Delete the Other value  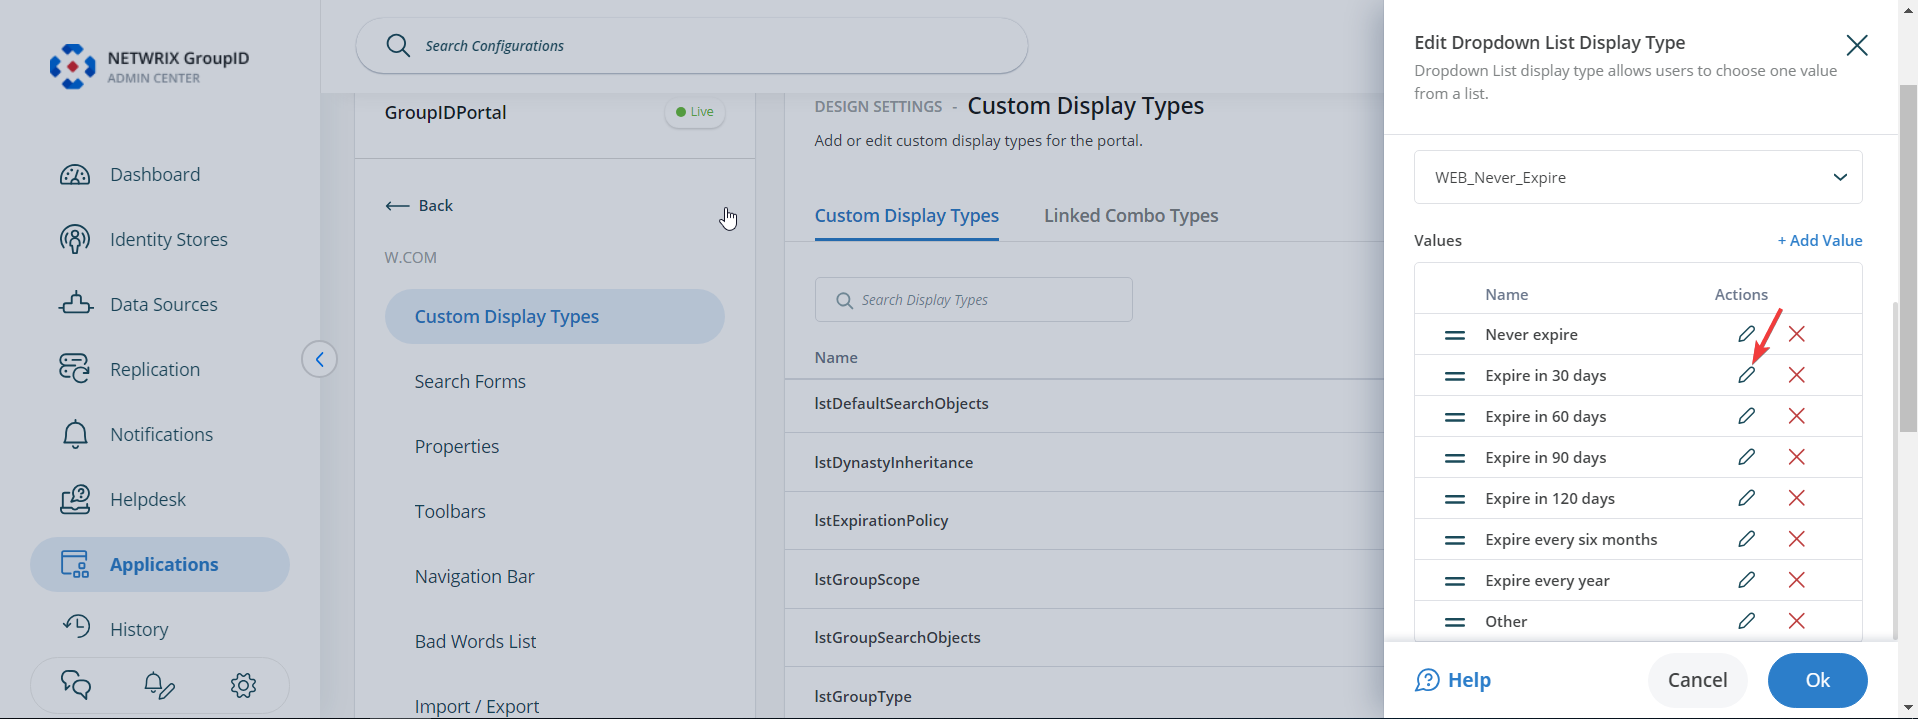(x=1797, y=621)
